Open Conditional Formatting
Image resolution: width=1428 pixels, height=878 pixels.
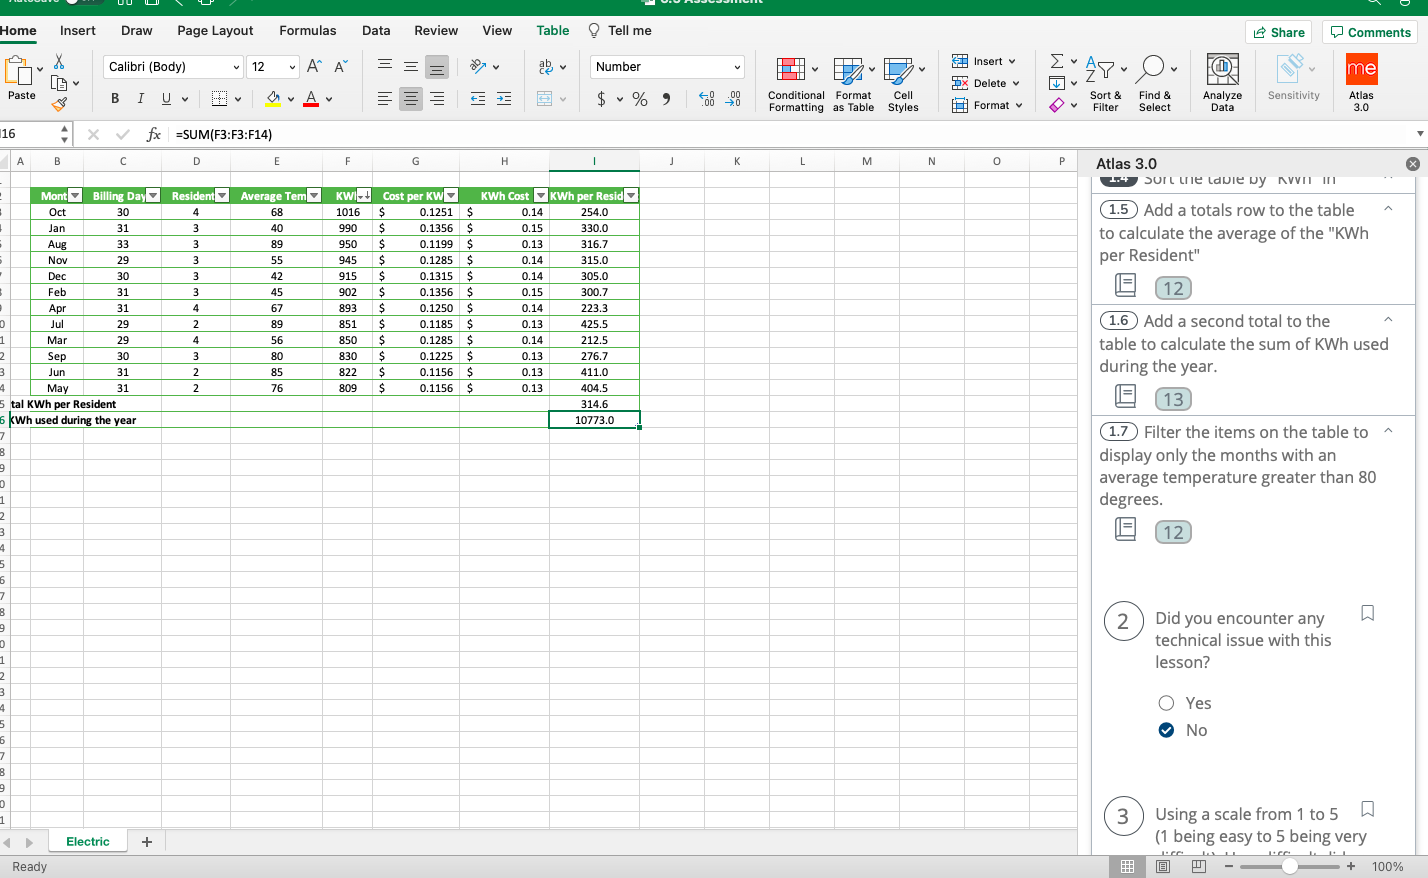[x=796, y=85]
